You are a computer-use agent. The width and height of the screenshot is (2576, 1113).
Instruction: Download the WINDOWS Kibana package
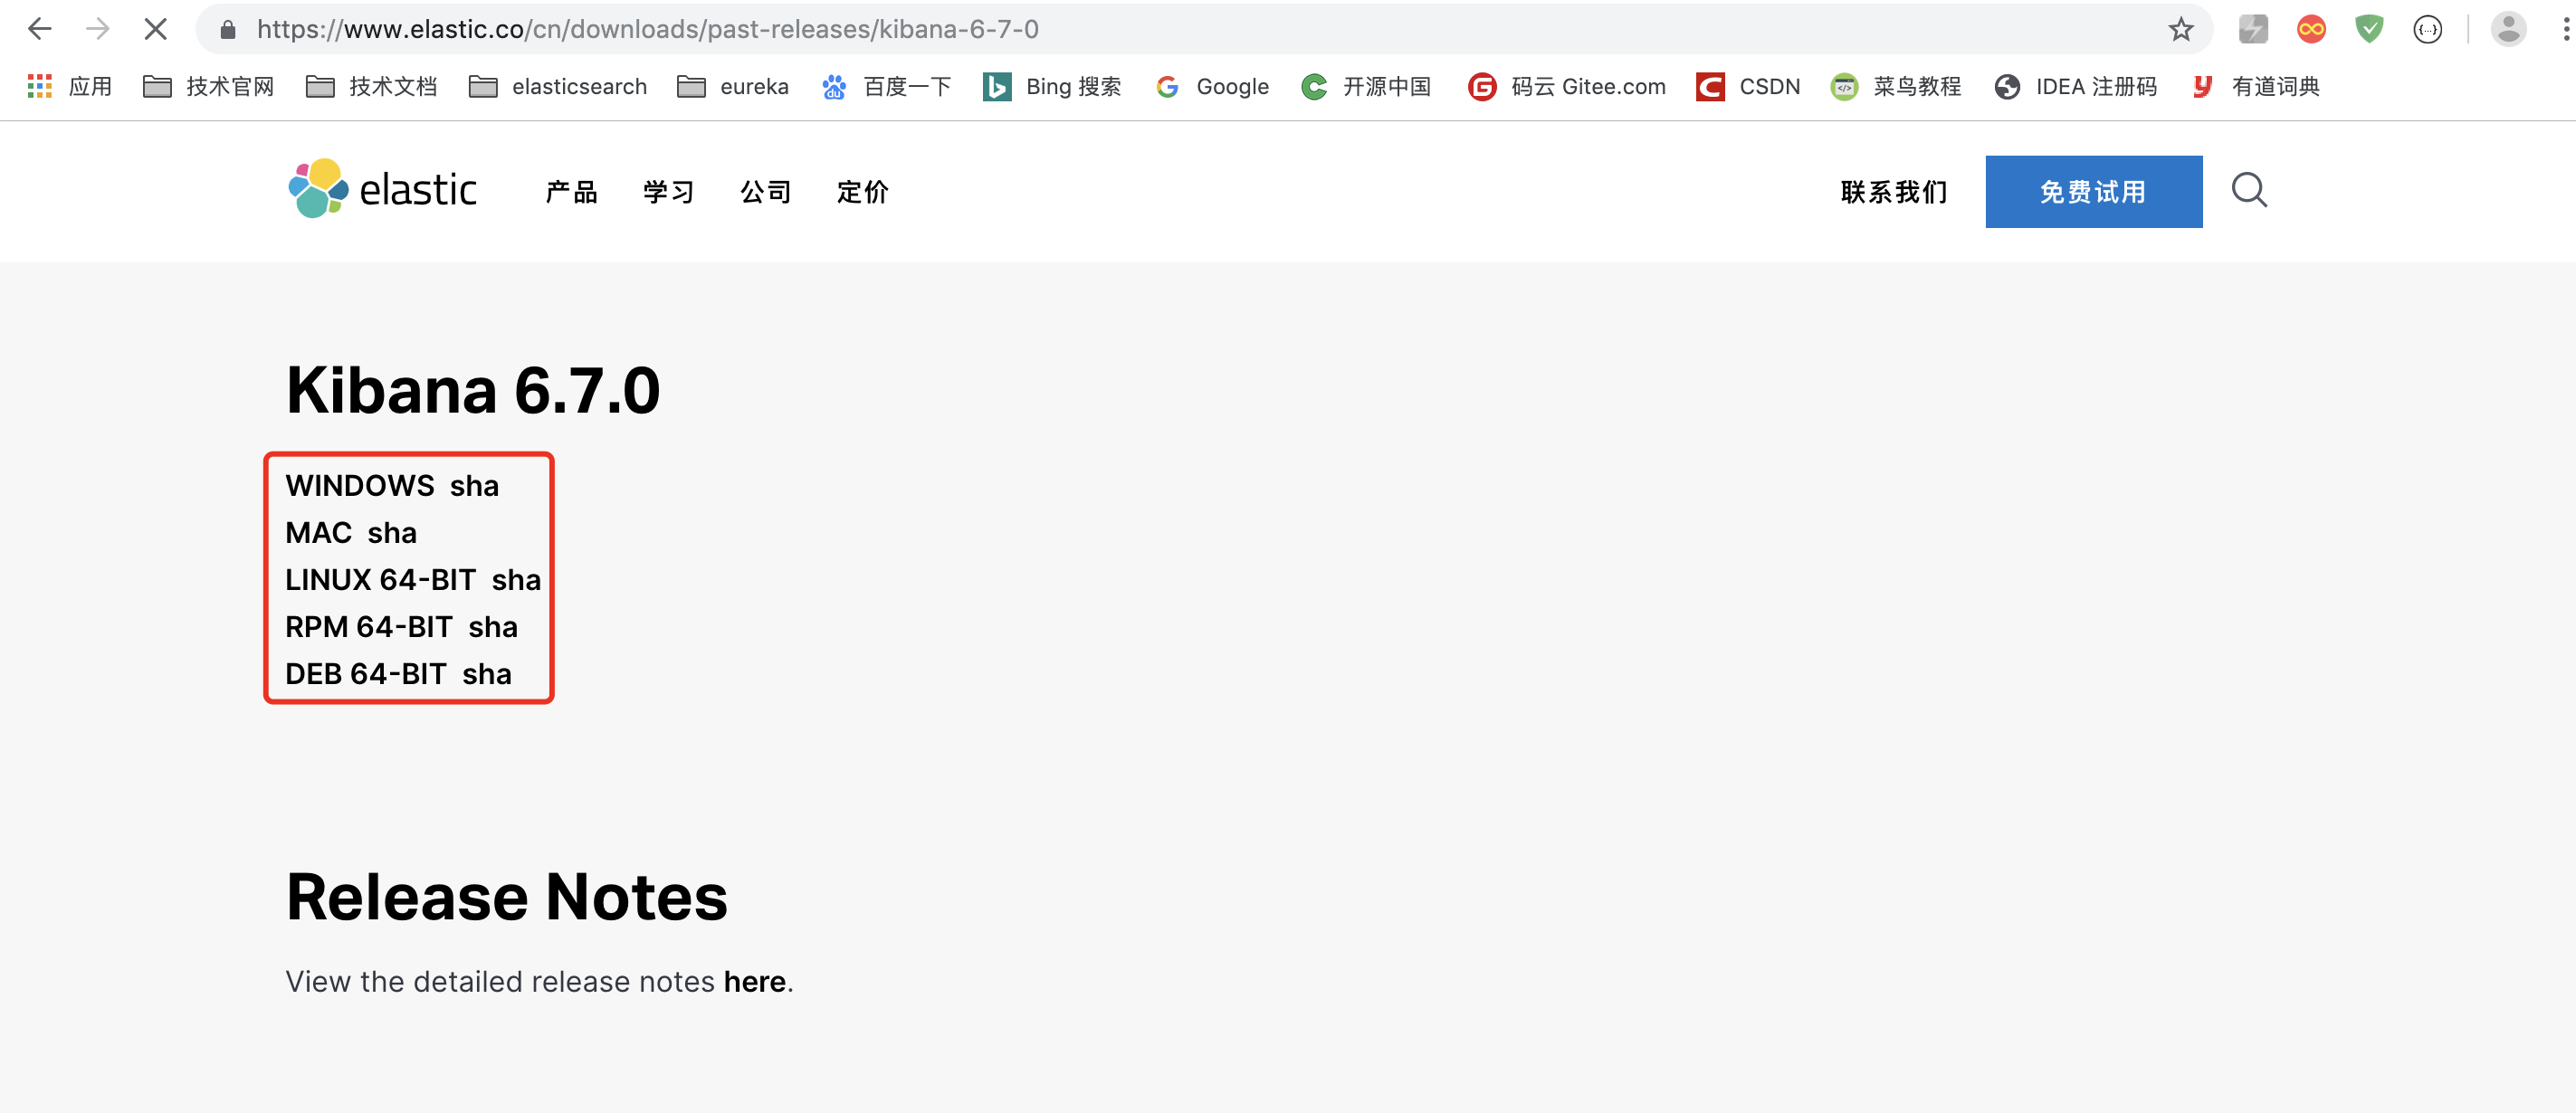[x=360, y=486]
